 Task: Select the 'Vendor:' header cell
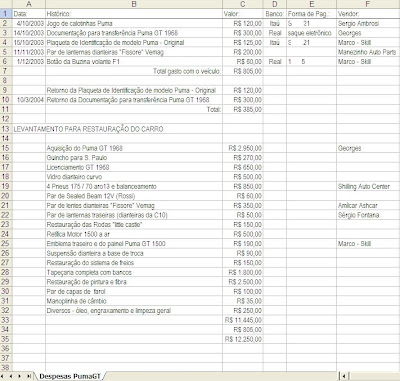(368, 14)
